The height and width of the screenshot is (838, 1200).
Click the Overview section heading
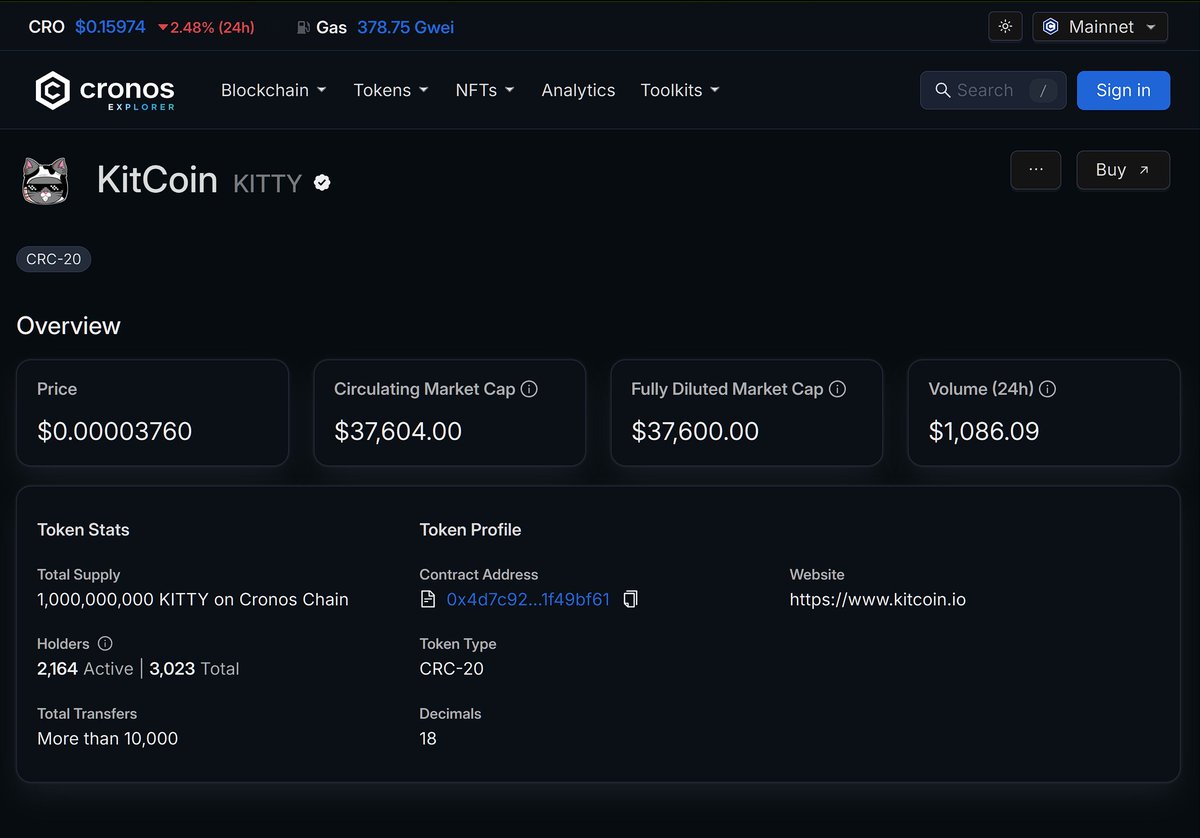click(69, 326)
